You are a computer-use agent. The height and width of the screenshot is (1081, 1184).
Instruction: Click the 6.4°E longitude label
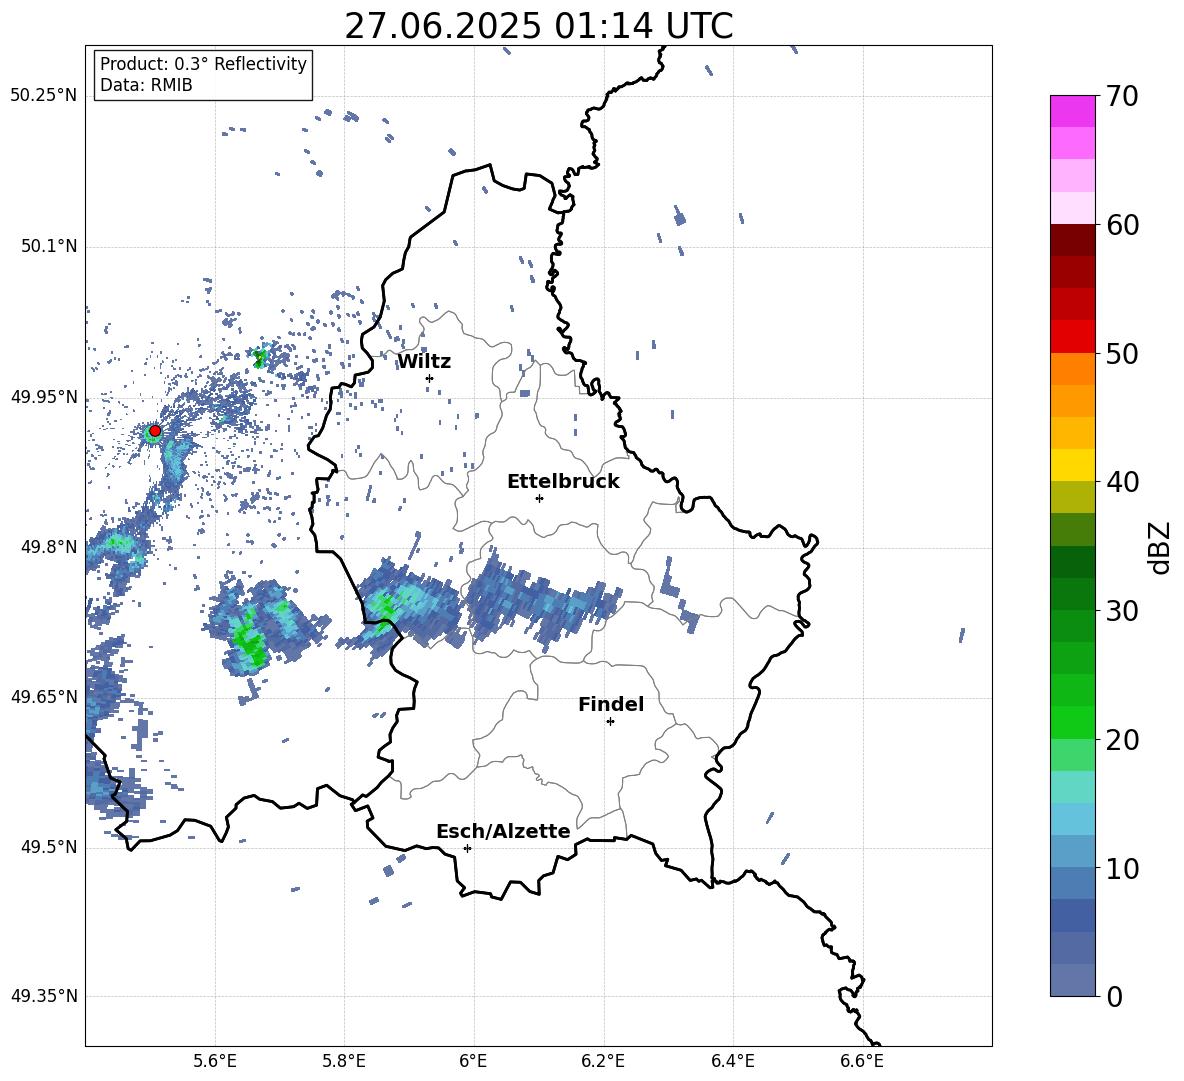pos(732,1061)
